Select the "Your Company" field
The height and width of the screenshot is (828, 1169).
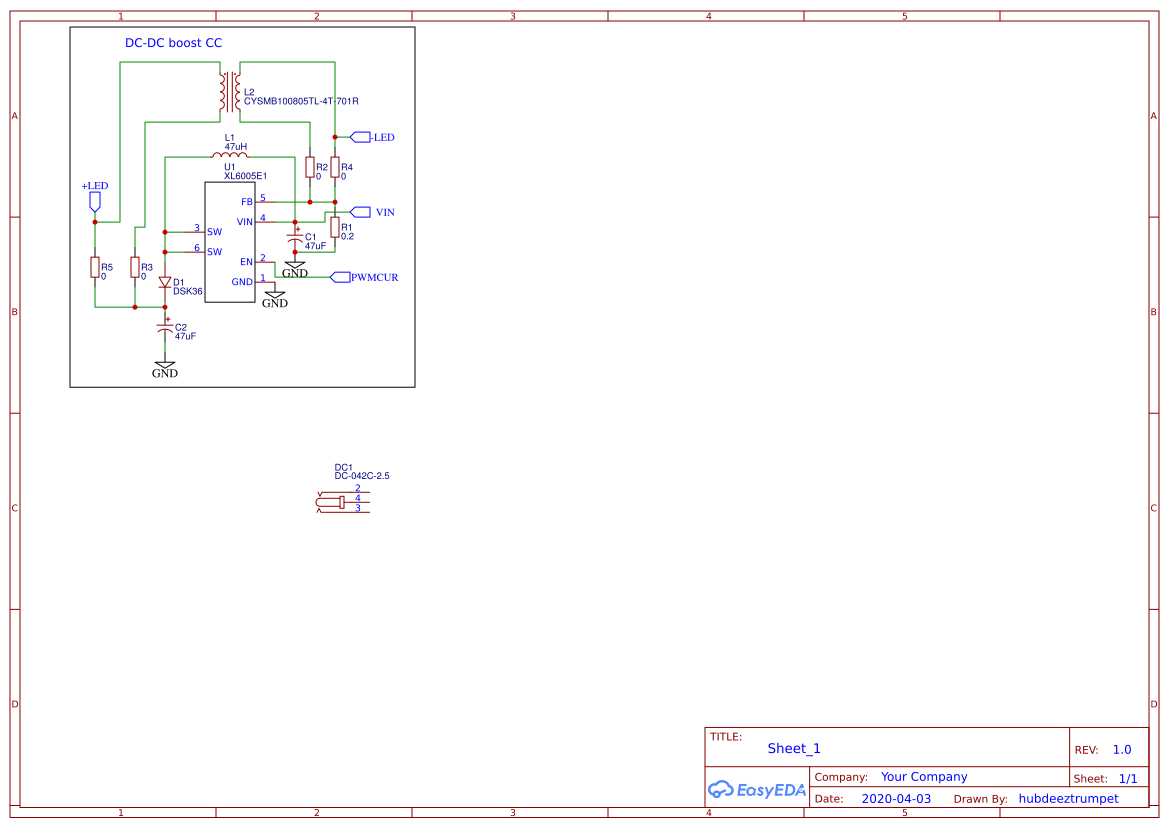(x=924, y=777)
